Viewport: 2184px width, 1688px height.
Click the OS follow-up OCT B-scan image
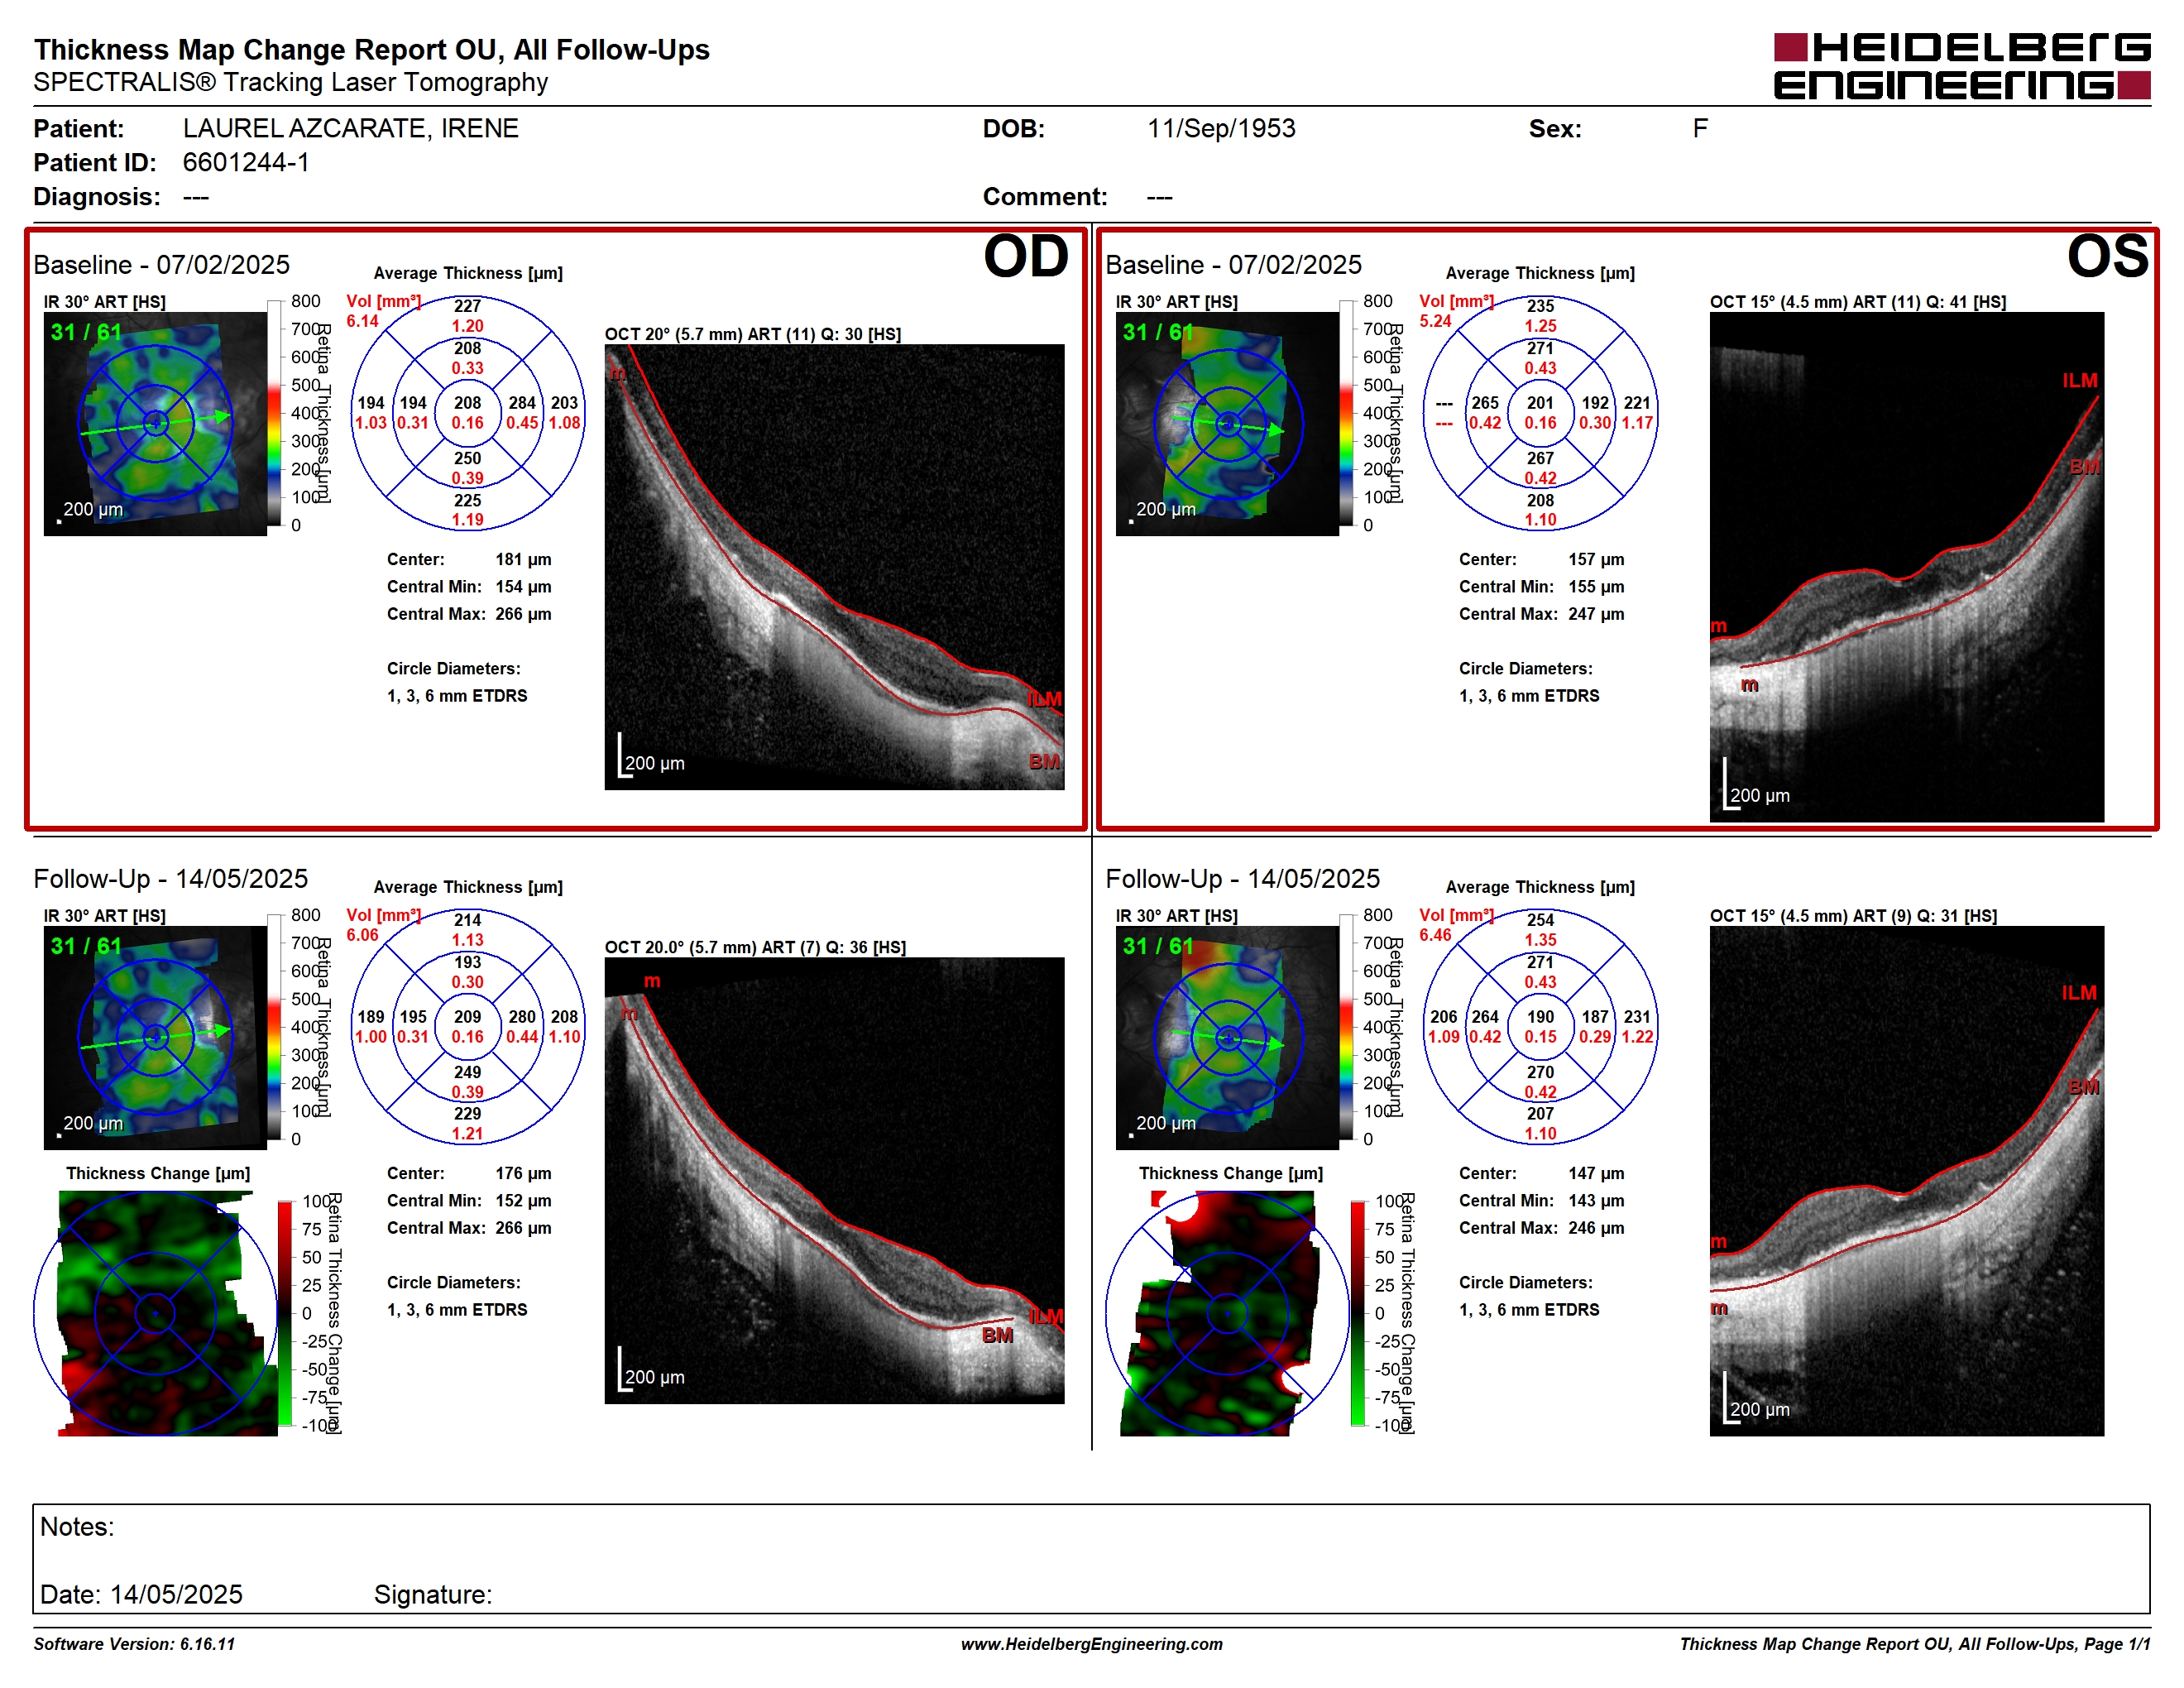(1907, 1181)
